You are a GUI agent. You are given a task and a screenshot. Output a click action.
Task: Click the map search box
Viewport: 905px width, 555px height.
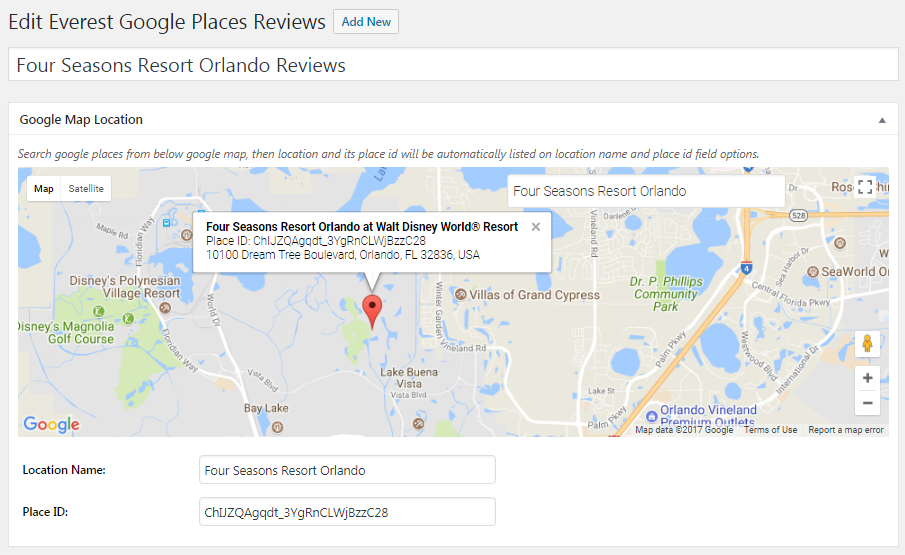coord(646,191)
